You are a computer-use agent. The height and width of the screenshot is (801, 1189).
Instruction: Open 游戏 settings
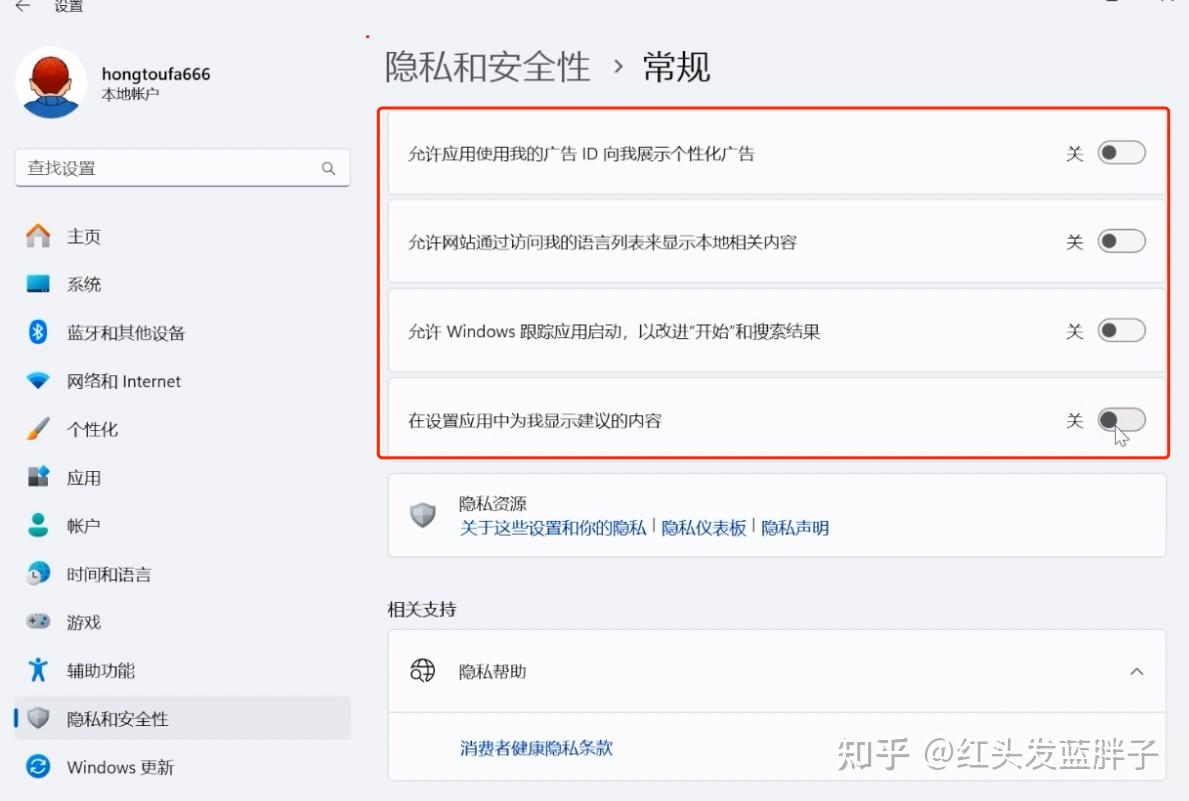(x=182, y=622)
